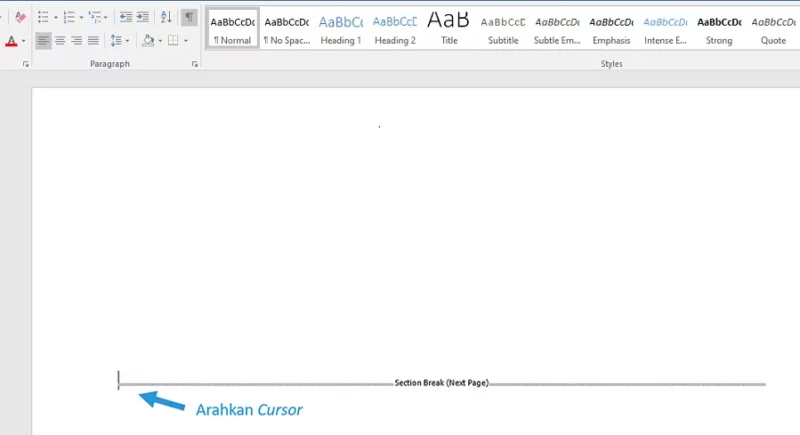Toggle Align Right paragraph alignment
This screenshot has width=800, height=435.
click(x=77, y=41)
